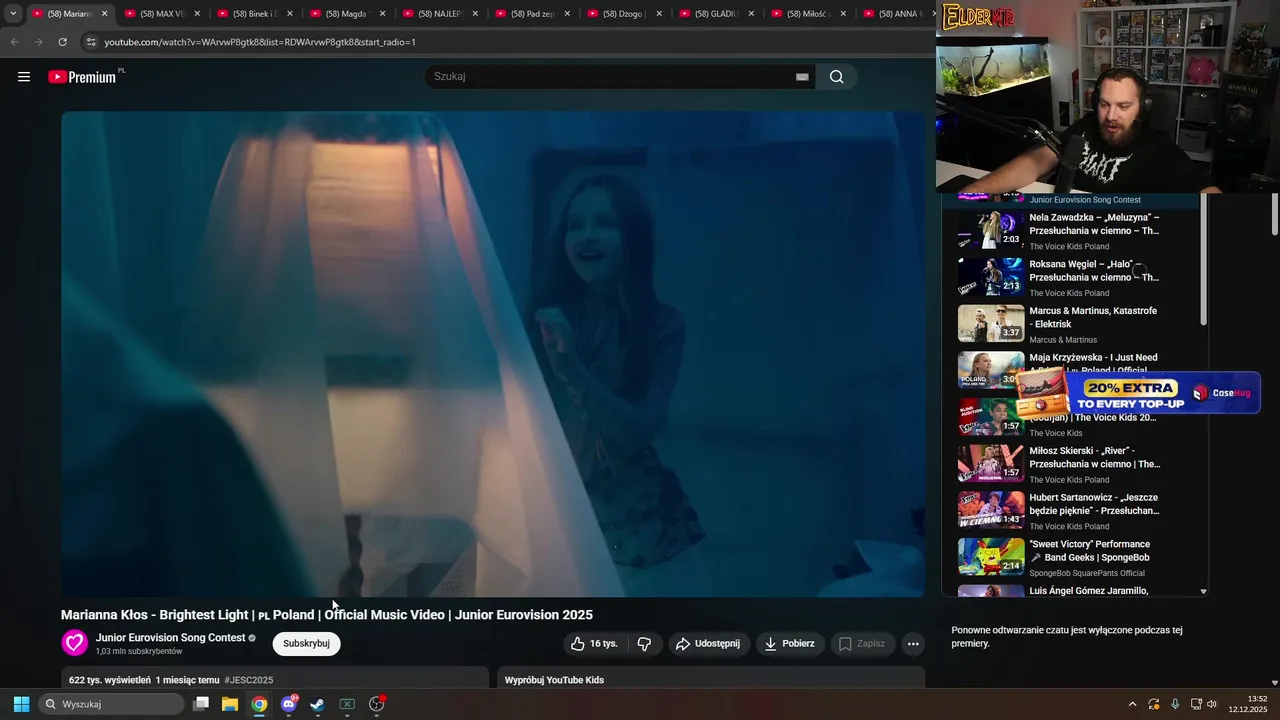1280x720 pixels.
Task: Open the network icon in the system tray
Action: tap(1195, 704)
